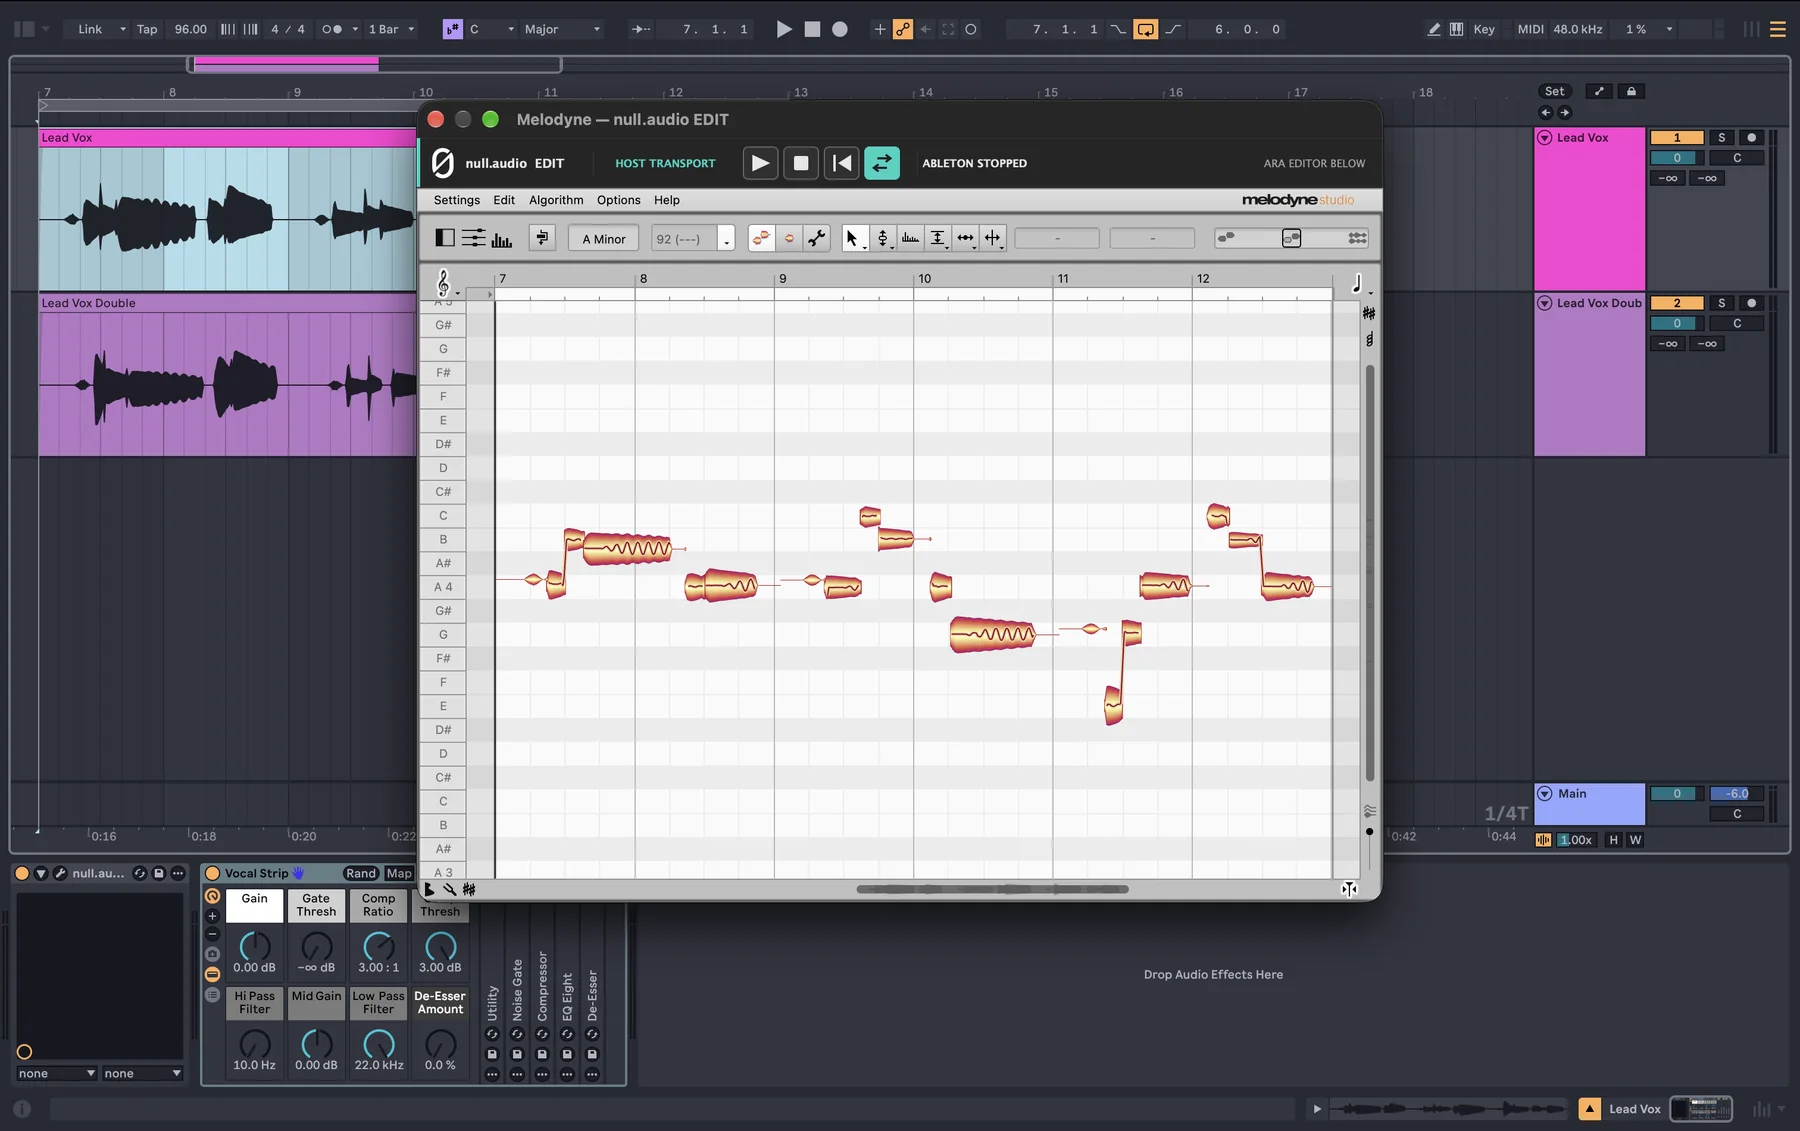Toggle the null.audio device activator

[21, 873]
